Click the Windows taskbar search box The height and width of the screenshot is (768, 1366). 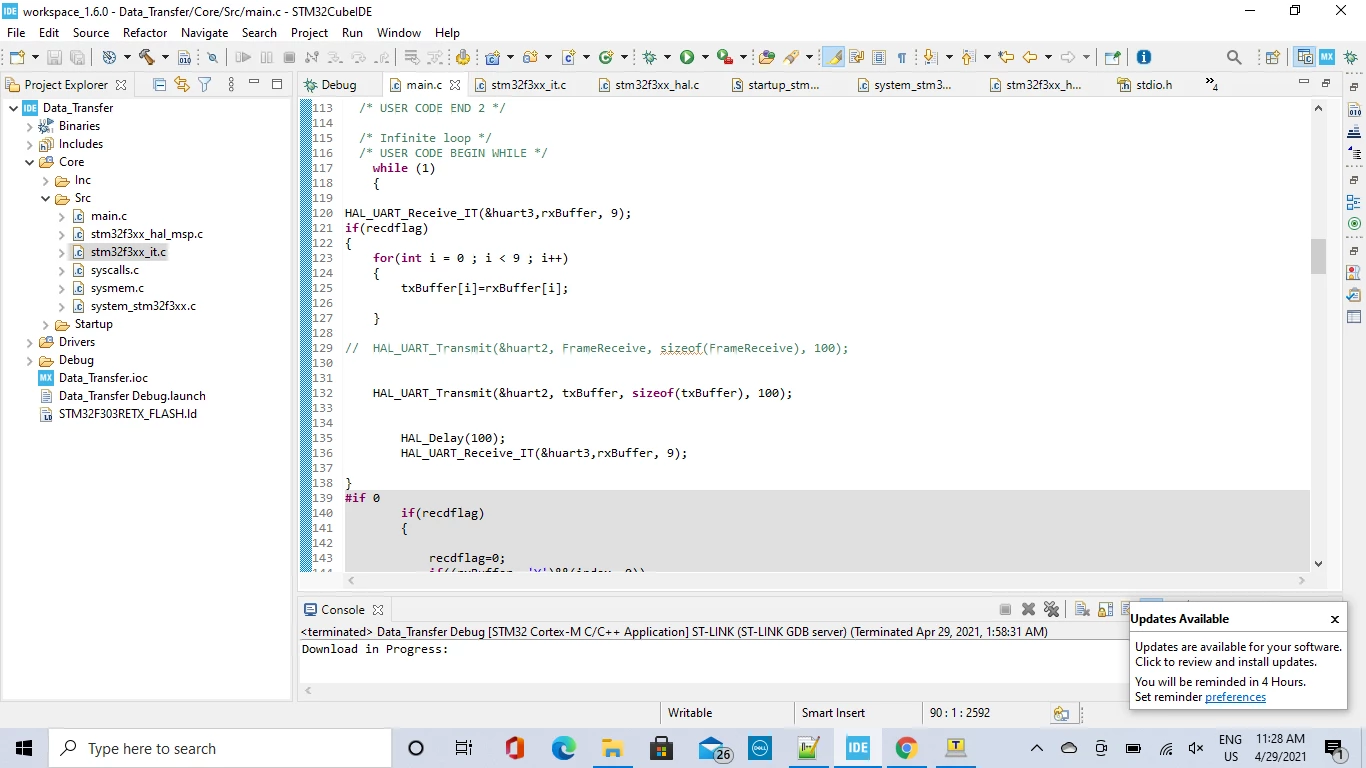pos(220,748)
